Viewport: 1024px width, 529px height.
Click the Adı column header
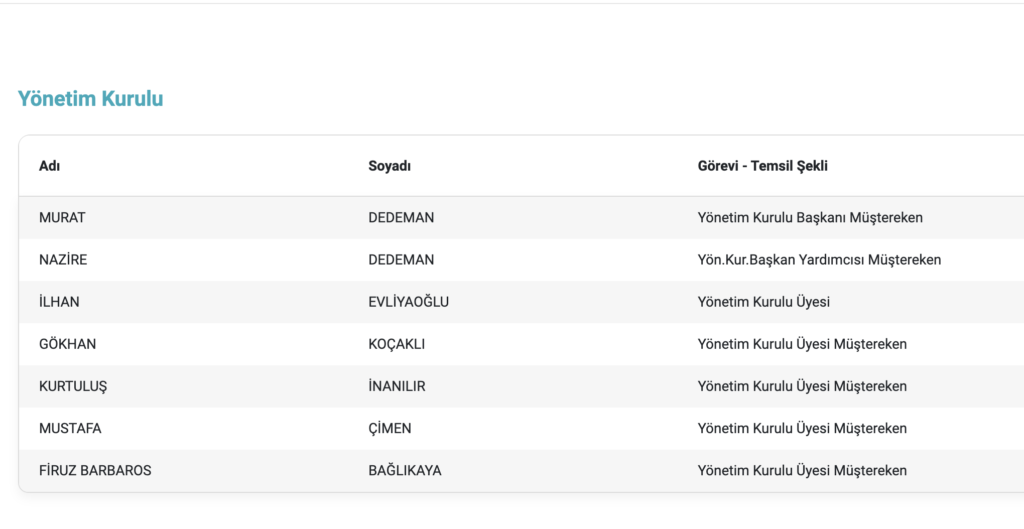coord(51,166)
